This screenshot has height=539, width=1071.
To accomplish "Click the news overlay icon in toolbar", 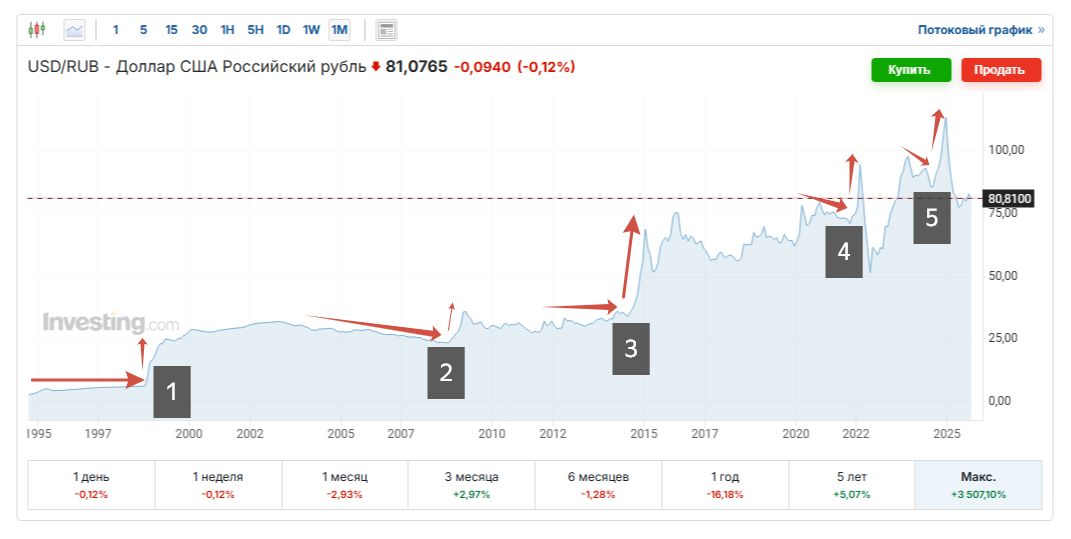I will [x=386, y=30].
